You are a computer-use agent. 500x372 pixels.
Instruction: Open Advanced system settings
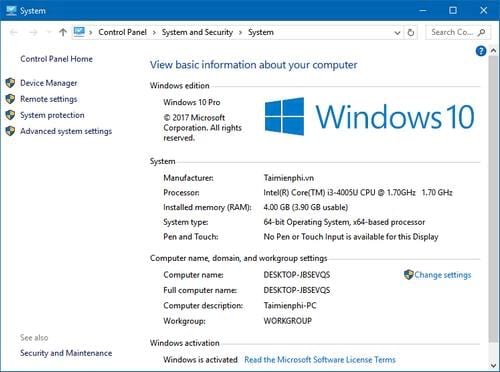(x=66, y=131)
